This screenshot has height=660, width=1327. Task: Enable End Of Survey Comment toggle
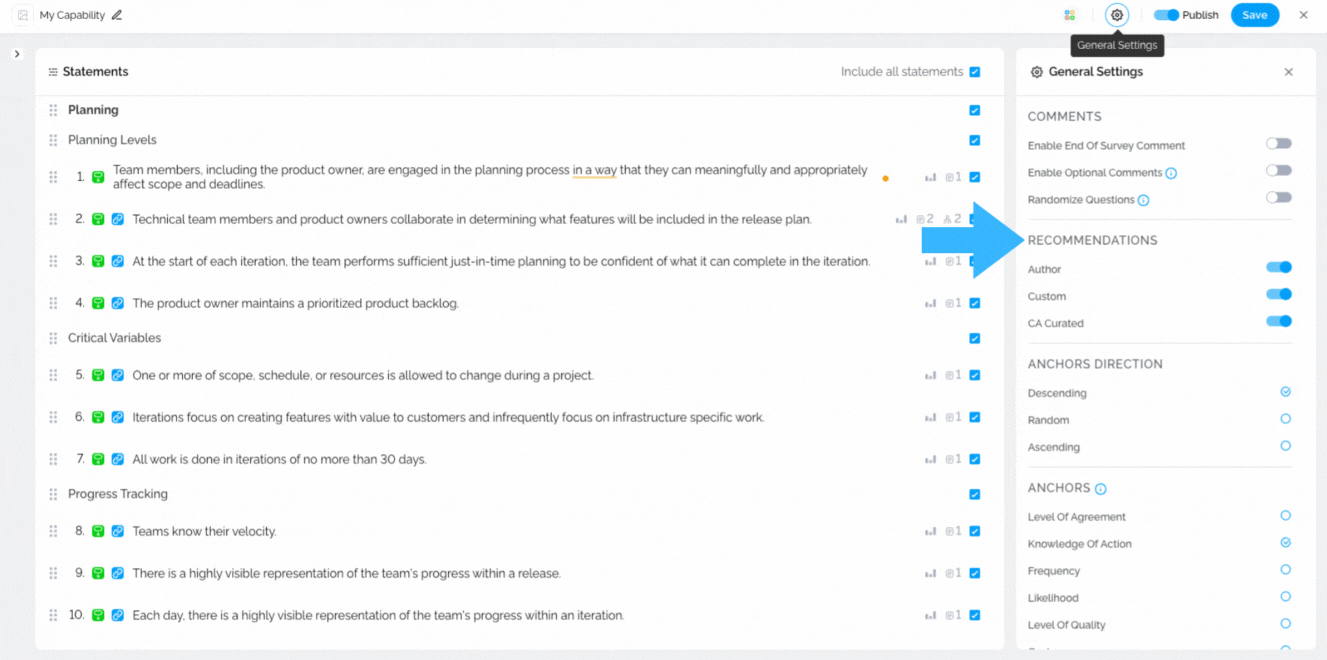point(1278,144)
